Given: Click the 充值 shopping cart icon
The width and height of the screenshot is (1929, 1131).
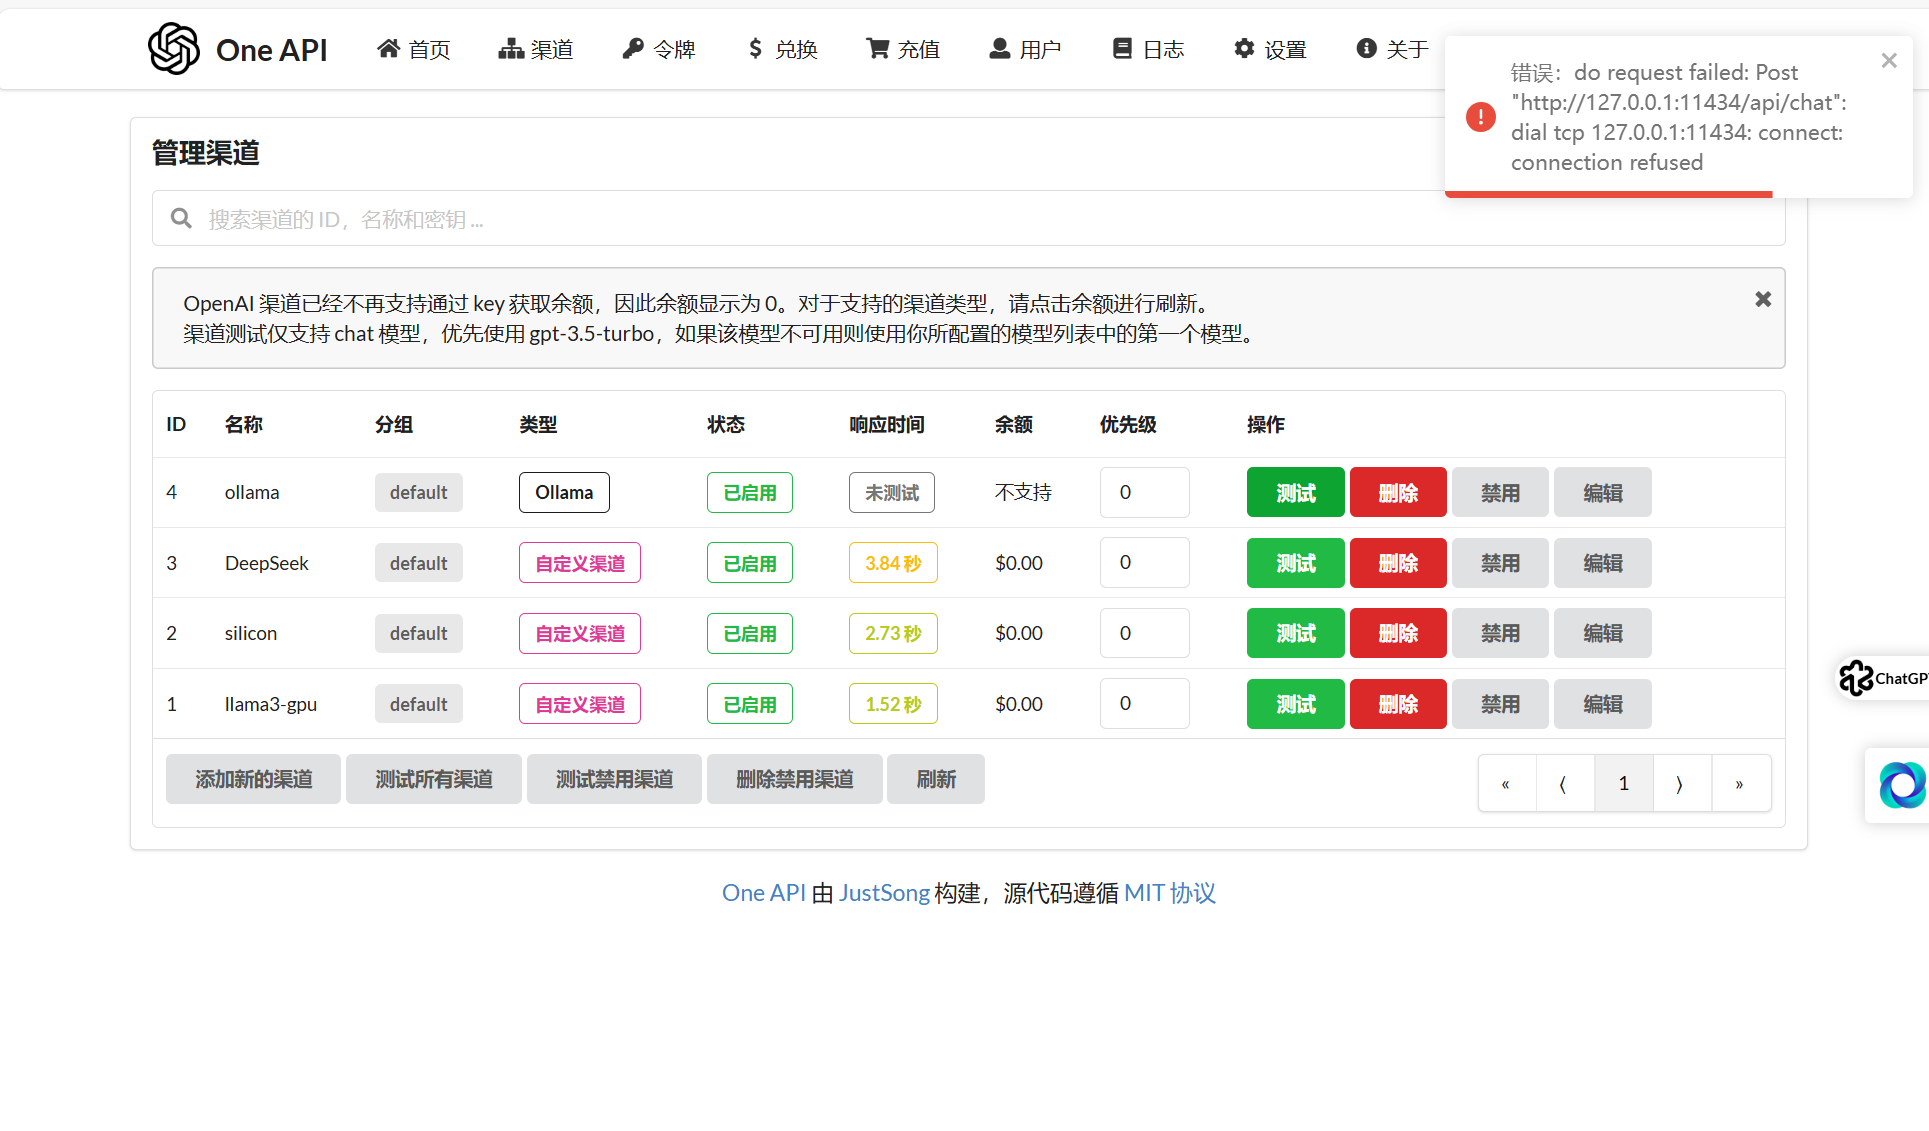Looking at the screenshot, I should tap(878, 49).
